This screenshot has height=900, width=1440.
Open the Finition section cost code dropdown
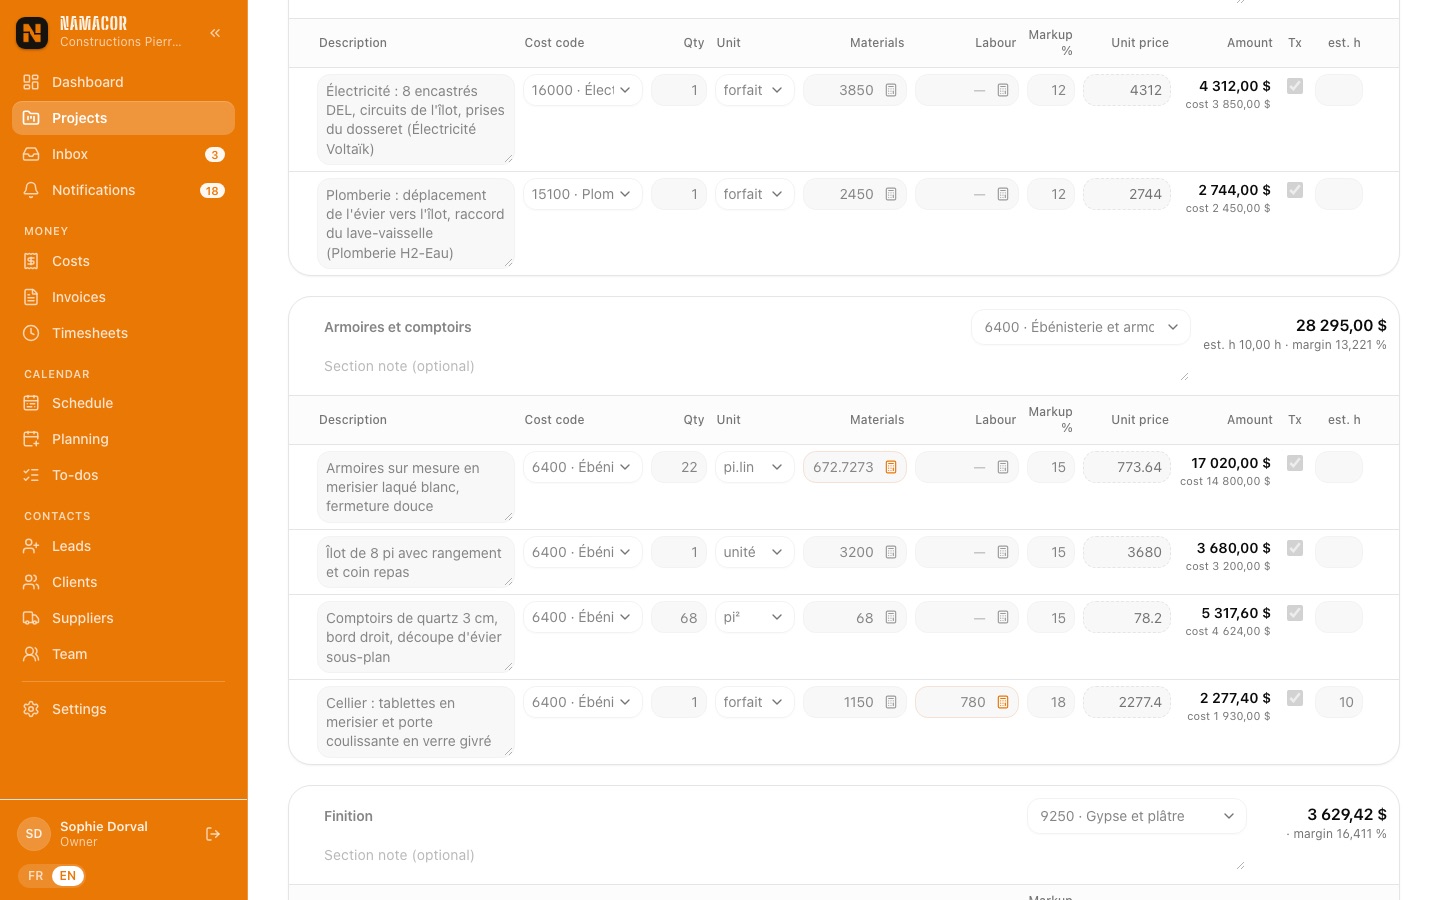[1137, 816]
